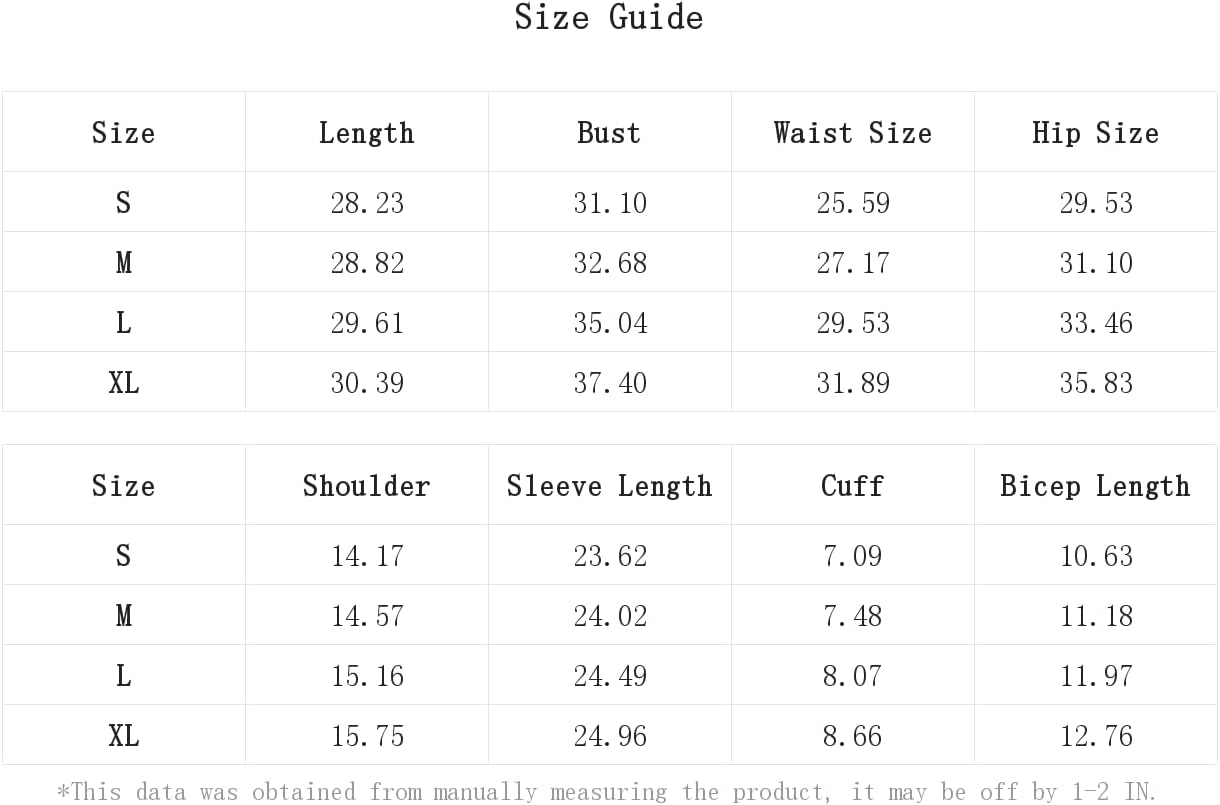Select the L waist size value 29.53
Viewport: 1220px width, 805px height.
[853, 323]
